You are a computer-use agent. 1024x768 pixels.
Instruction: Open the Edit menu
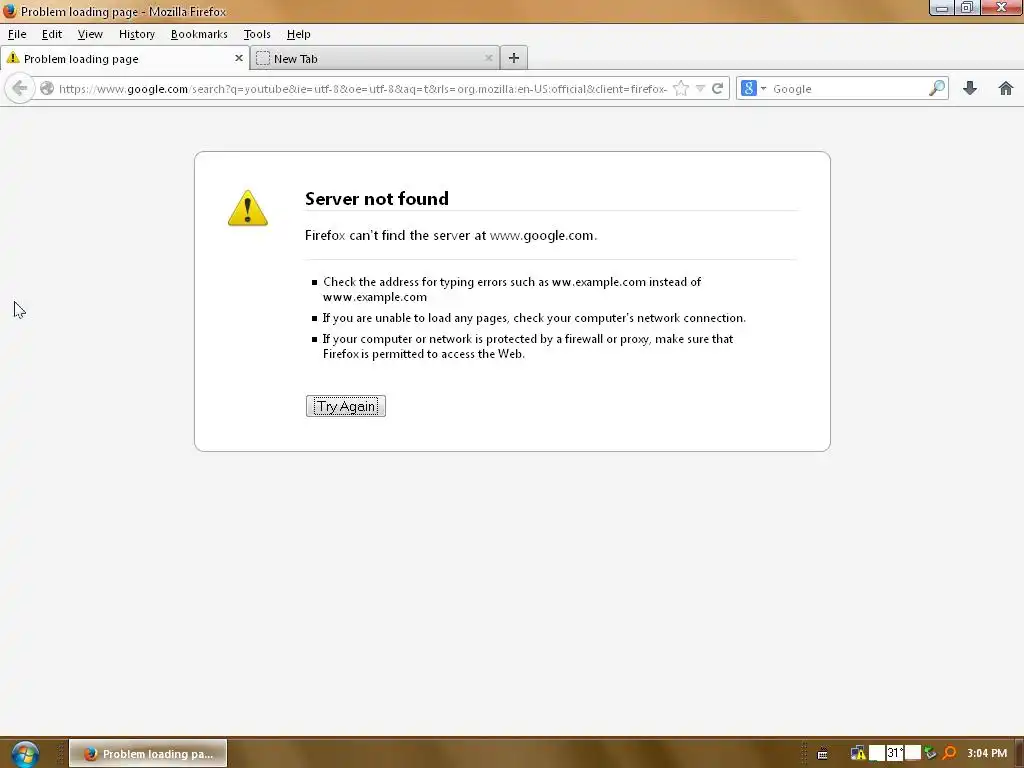52,34
